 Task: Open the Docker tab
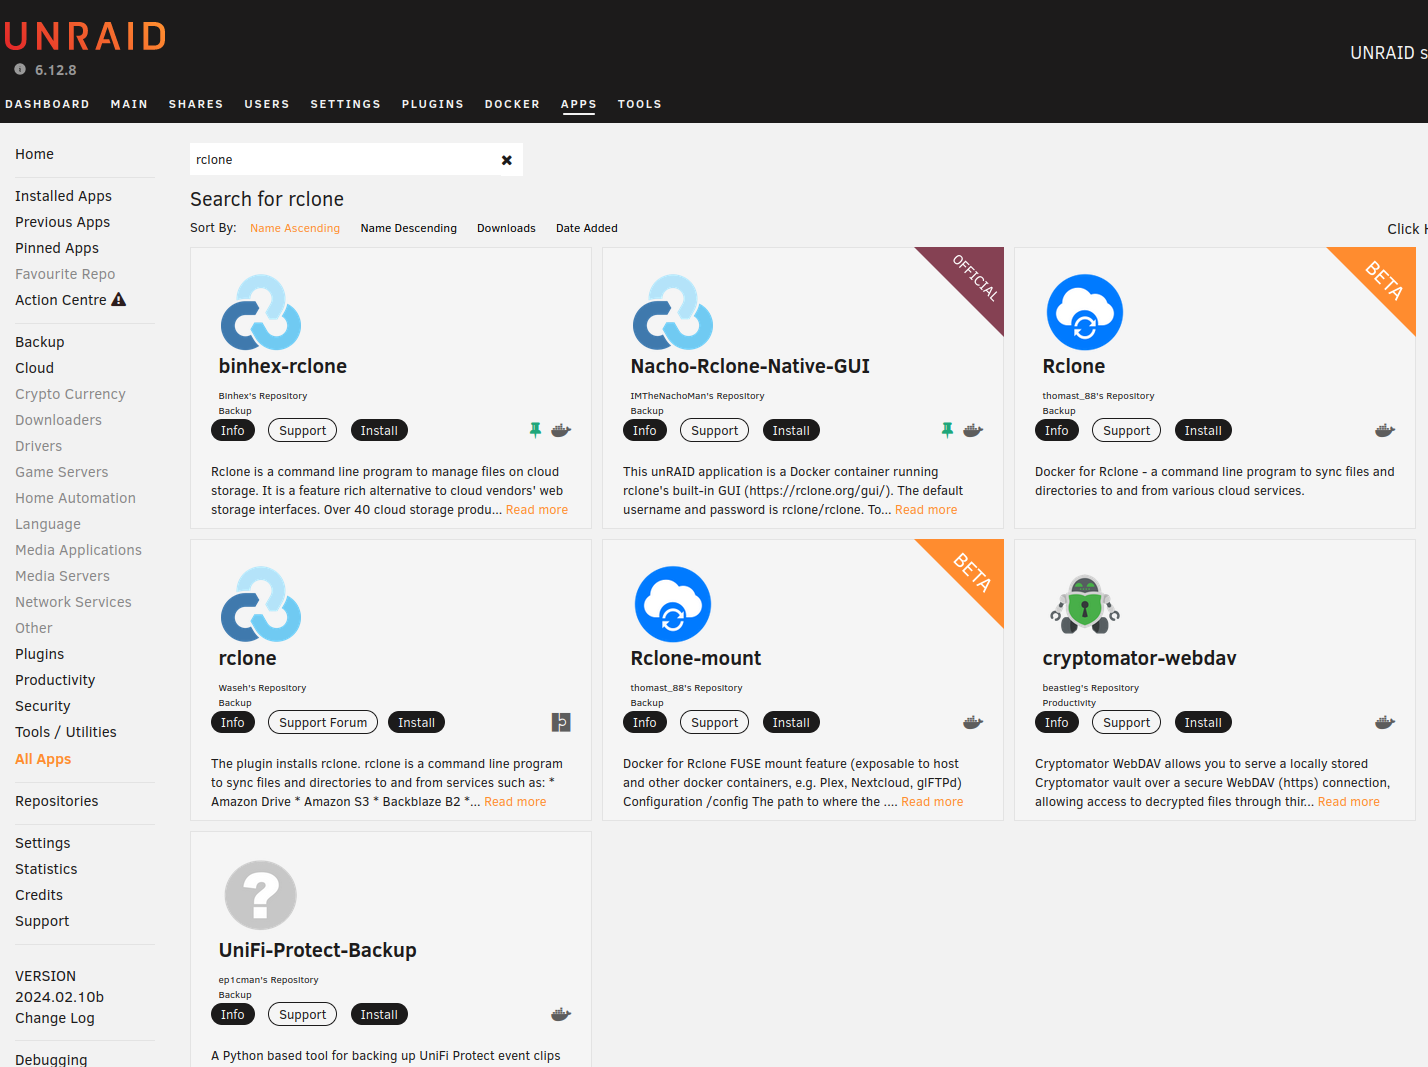point(512,104)
